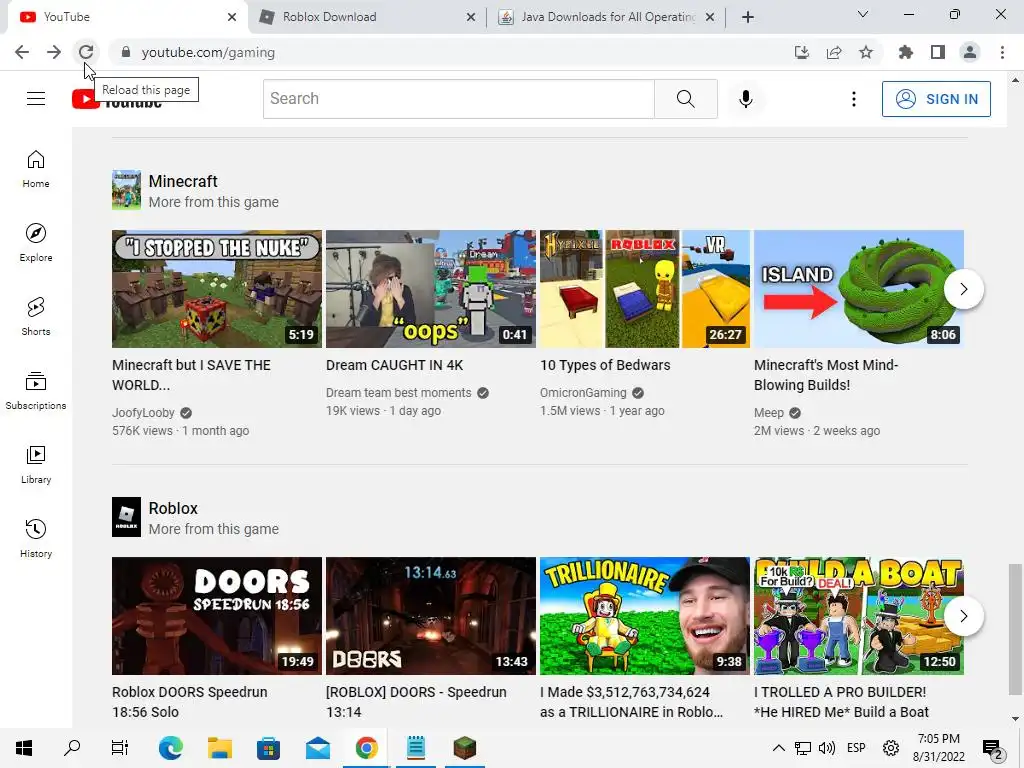The height and width of the screenshot is (768, 1024).
Task: Switch to the Roblox Download tab
Action: (366, 17)
